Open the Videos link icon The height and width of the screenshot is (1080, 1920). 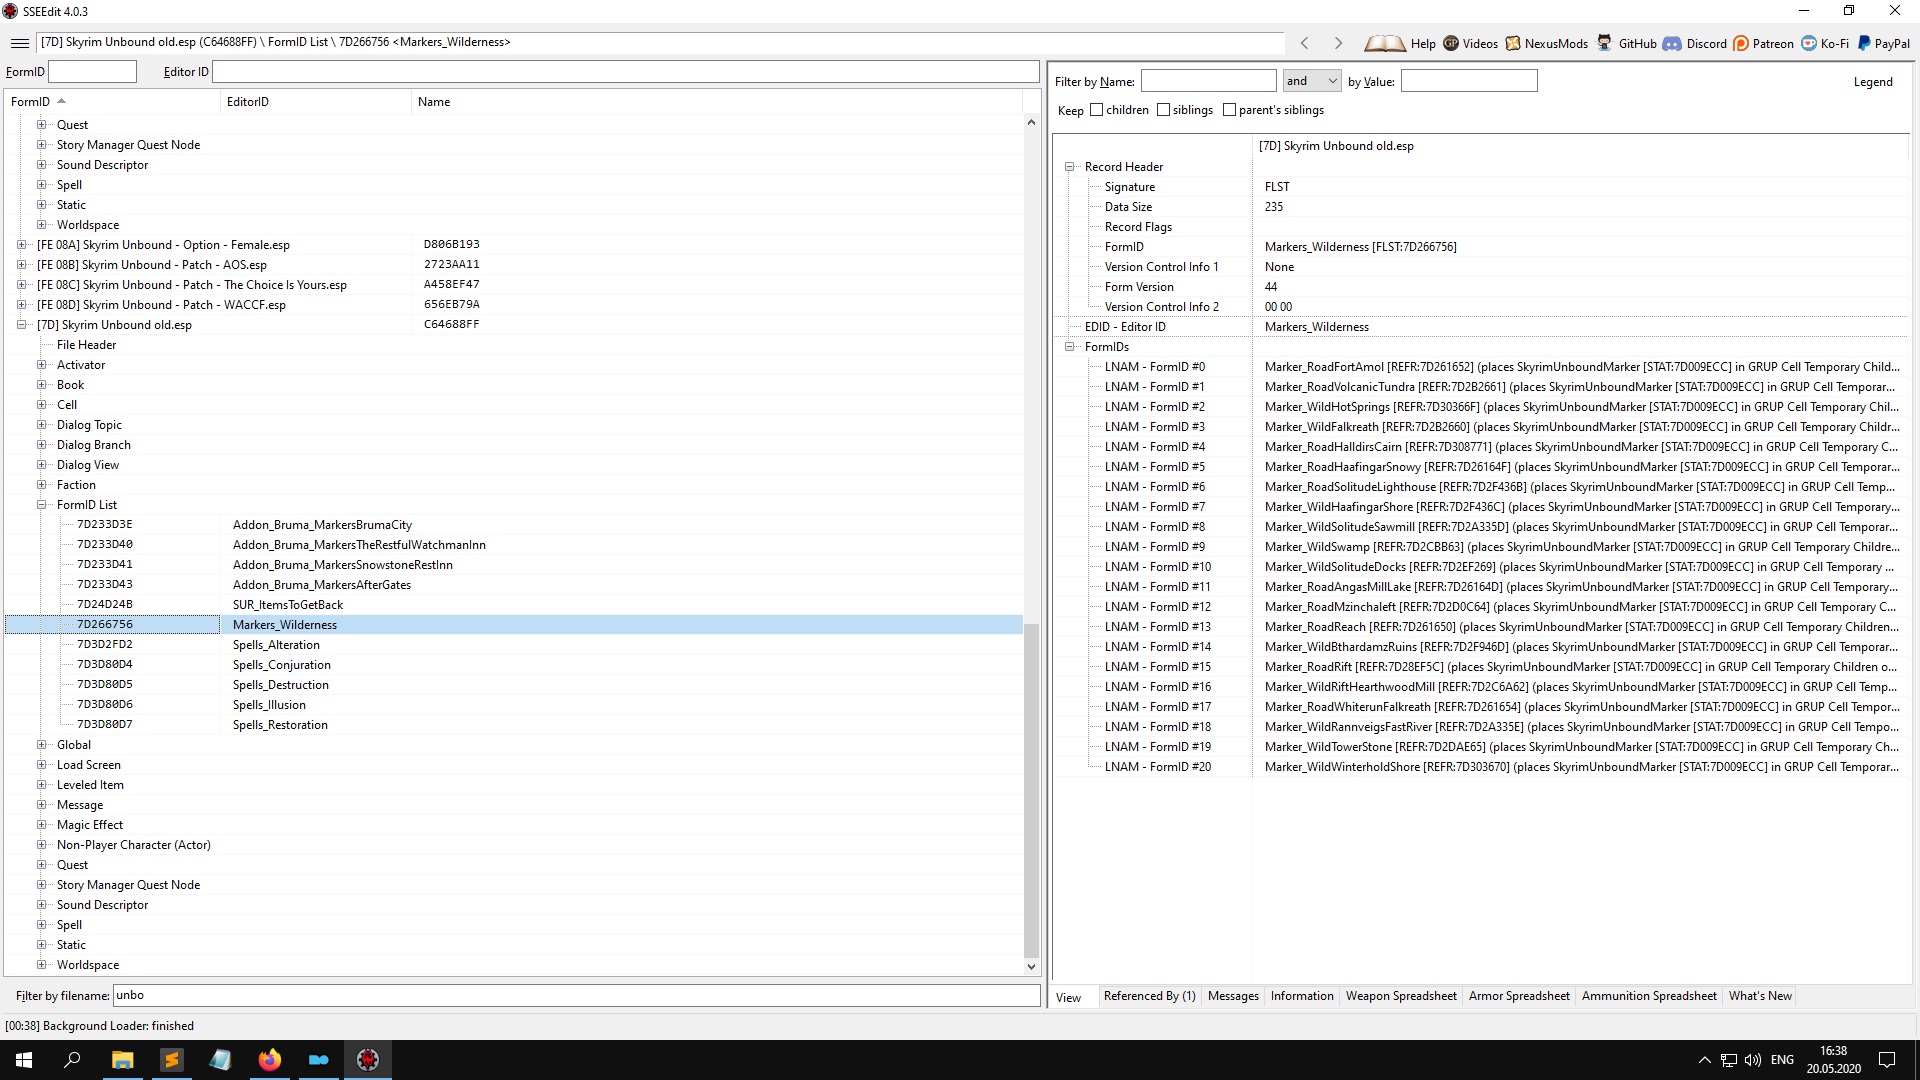coord(1451,43)
